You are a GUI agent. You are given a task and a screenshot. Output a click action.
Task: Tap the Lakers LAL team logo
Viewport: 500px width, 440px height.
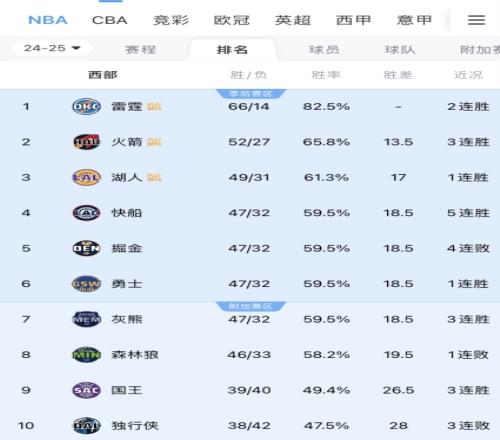coord(86,177)
